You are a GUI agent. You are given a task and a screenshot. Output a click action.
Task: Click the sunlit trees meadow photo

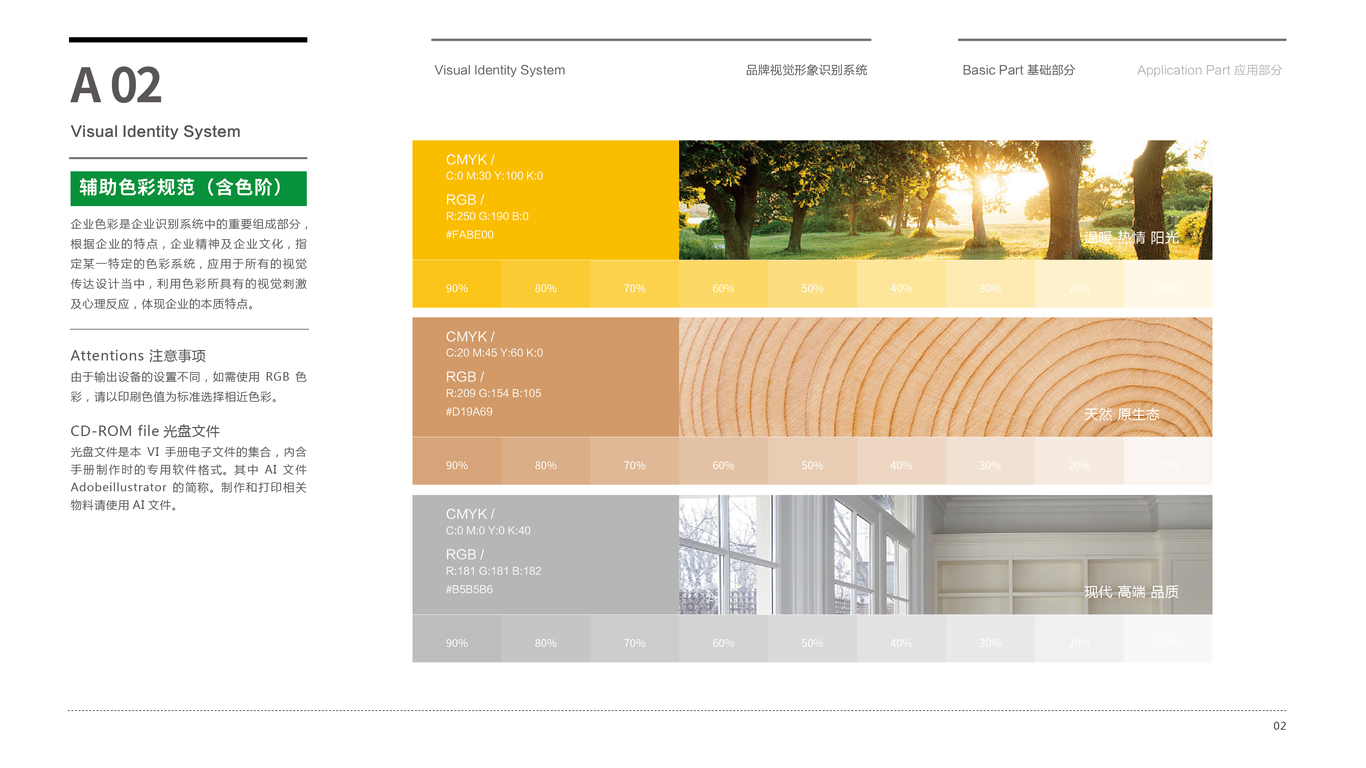click(945, 200)
